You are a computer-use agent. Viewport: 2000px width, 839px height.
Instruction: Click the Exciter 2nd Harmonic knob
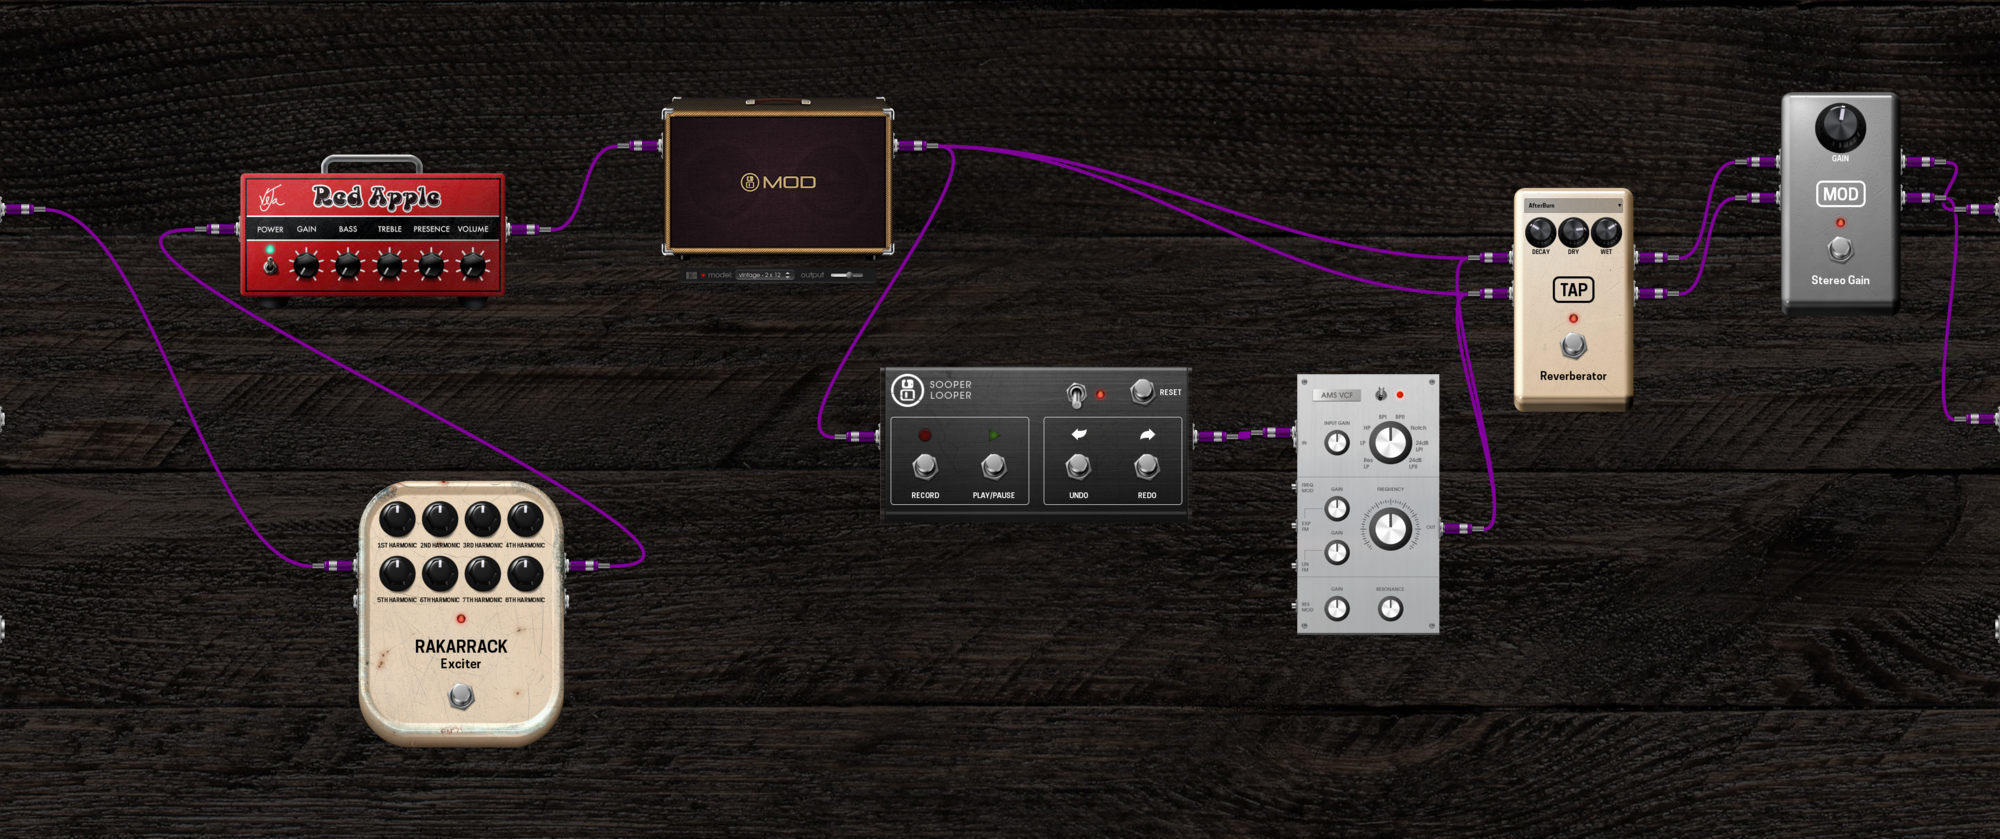[x=440, y=519]
